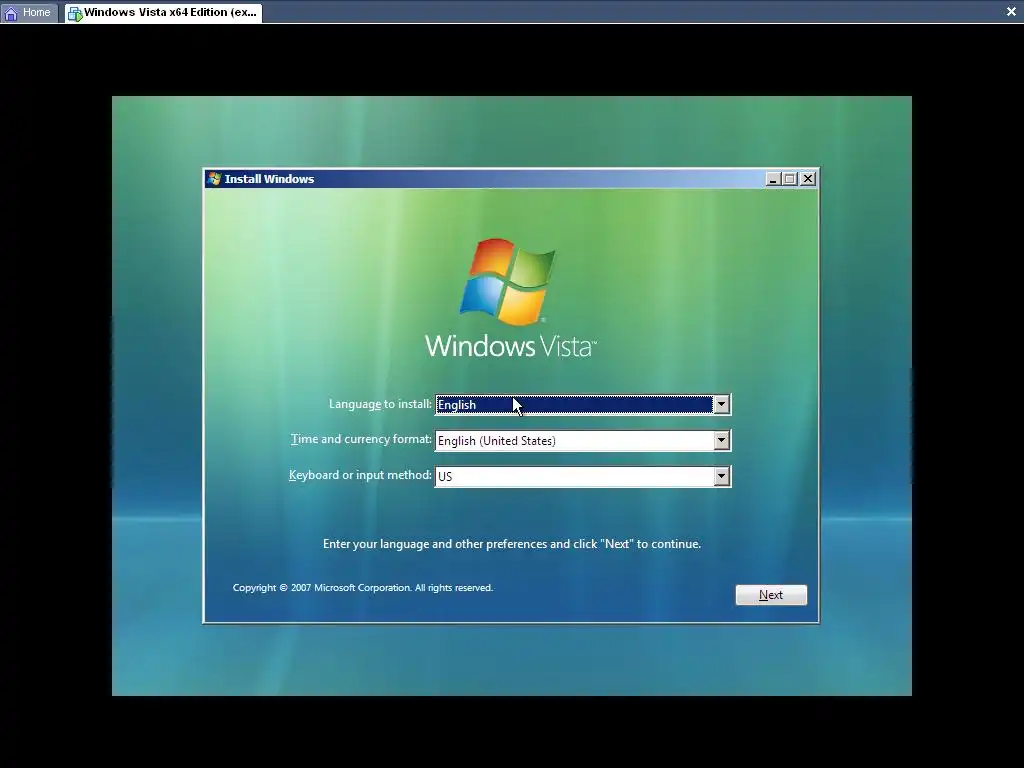The width and height of the screenshot is (1024, 768).
Task: Close the VM tab with the X
Action: [x=1011, y=12]
